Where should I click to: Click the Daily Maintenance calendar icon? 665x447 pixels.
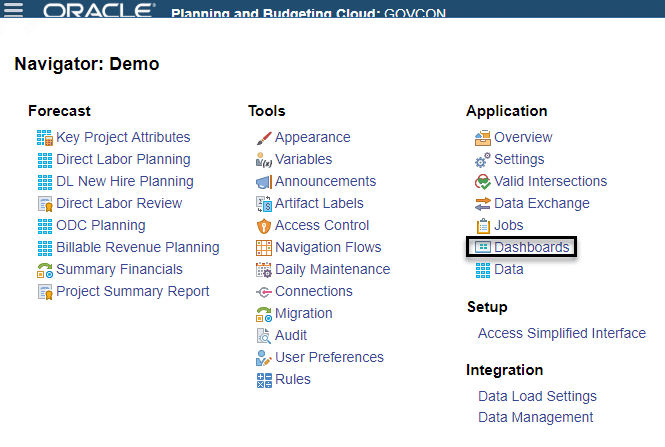[264, 270]
